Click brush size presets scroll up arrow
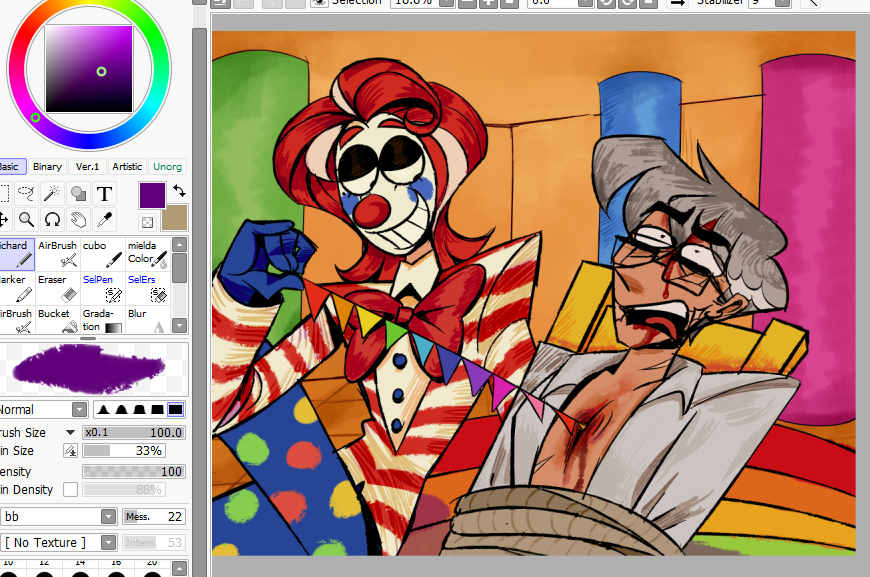Image resolution: width=870 pixels, height=577 pixels. point(179,568)
